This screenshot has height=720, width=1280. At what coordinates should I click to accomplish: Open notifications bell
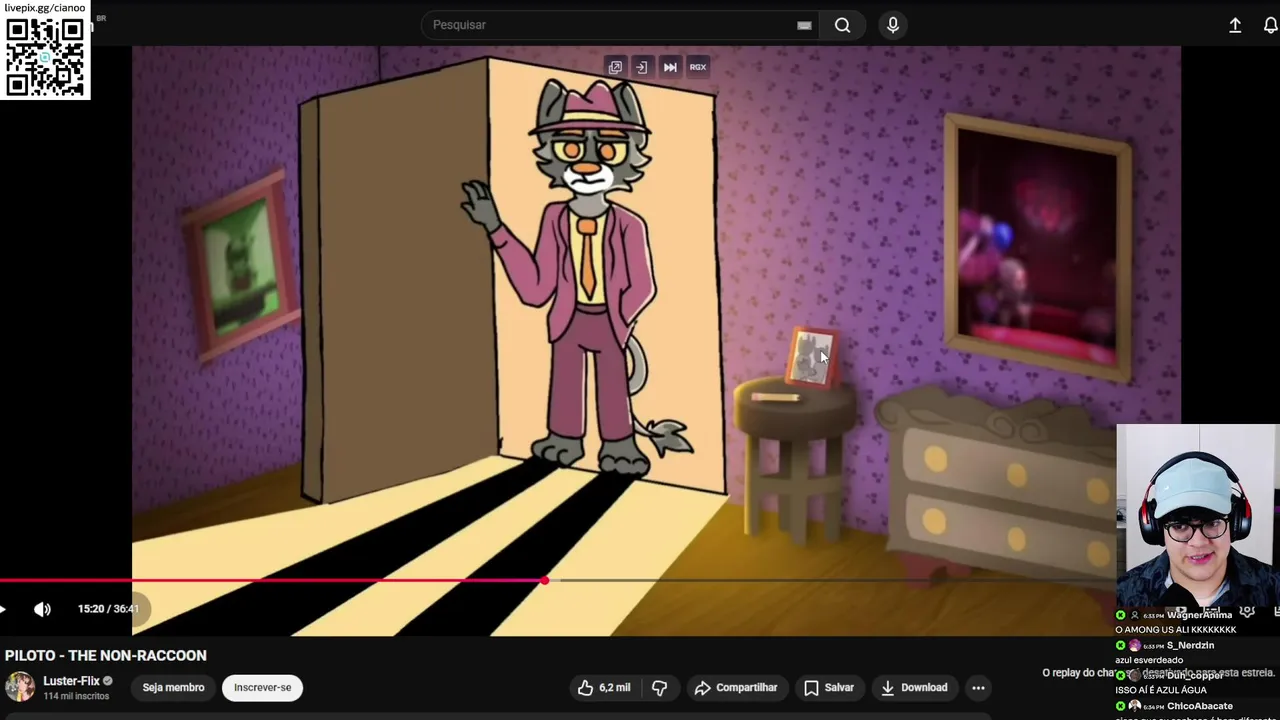pyautogui.click(x=1270, y=26)
